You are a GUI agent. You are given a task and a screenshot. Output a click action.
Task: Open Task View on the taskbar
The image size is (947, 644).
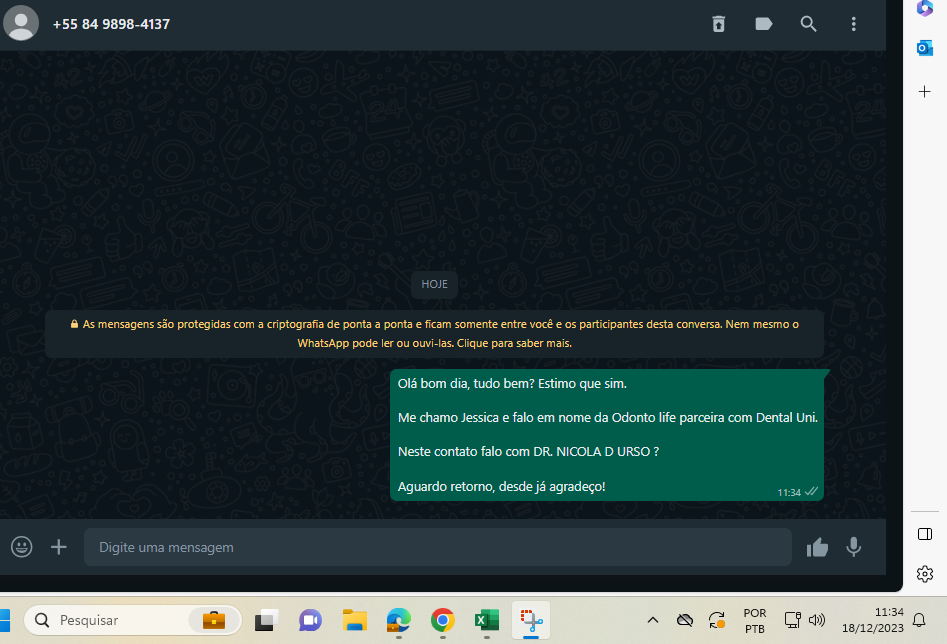[266, 620]
